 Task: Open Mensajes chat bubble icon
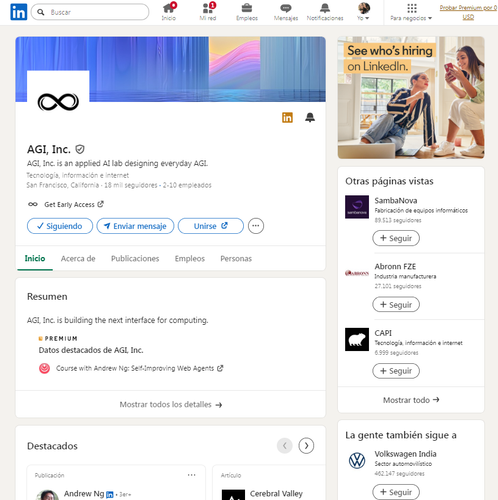(x=286, y=8)
